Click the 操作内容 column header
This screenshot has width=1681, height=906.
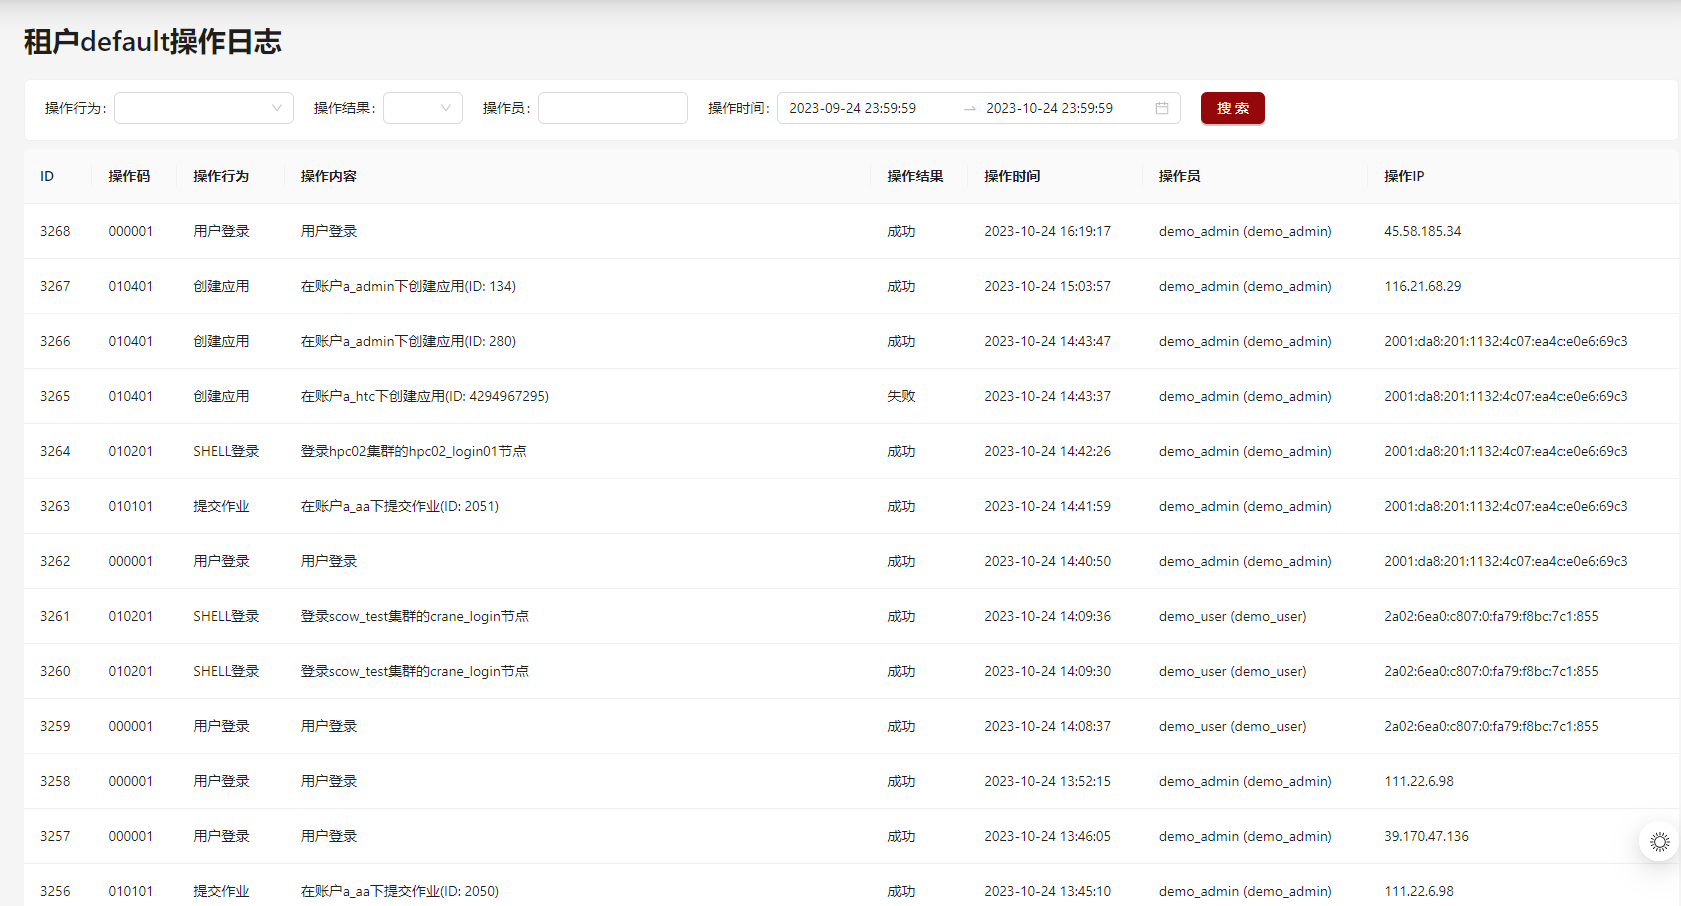[x=328, y=176]
